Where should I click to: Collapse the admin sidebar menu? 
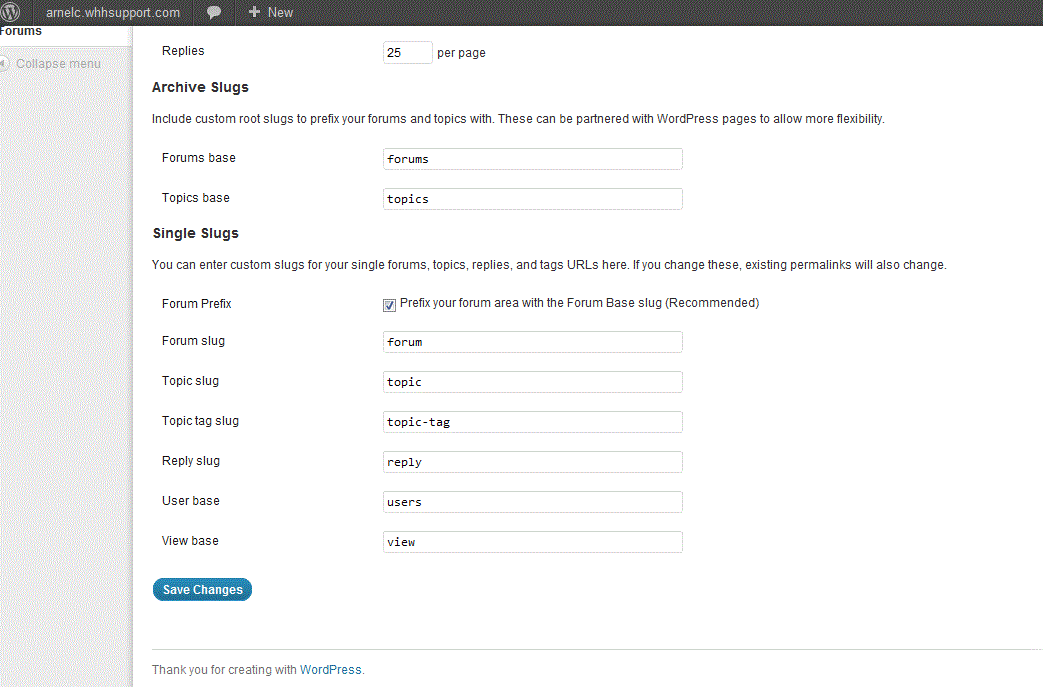pyautogui.click(x=58, y=64)
